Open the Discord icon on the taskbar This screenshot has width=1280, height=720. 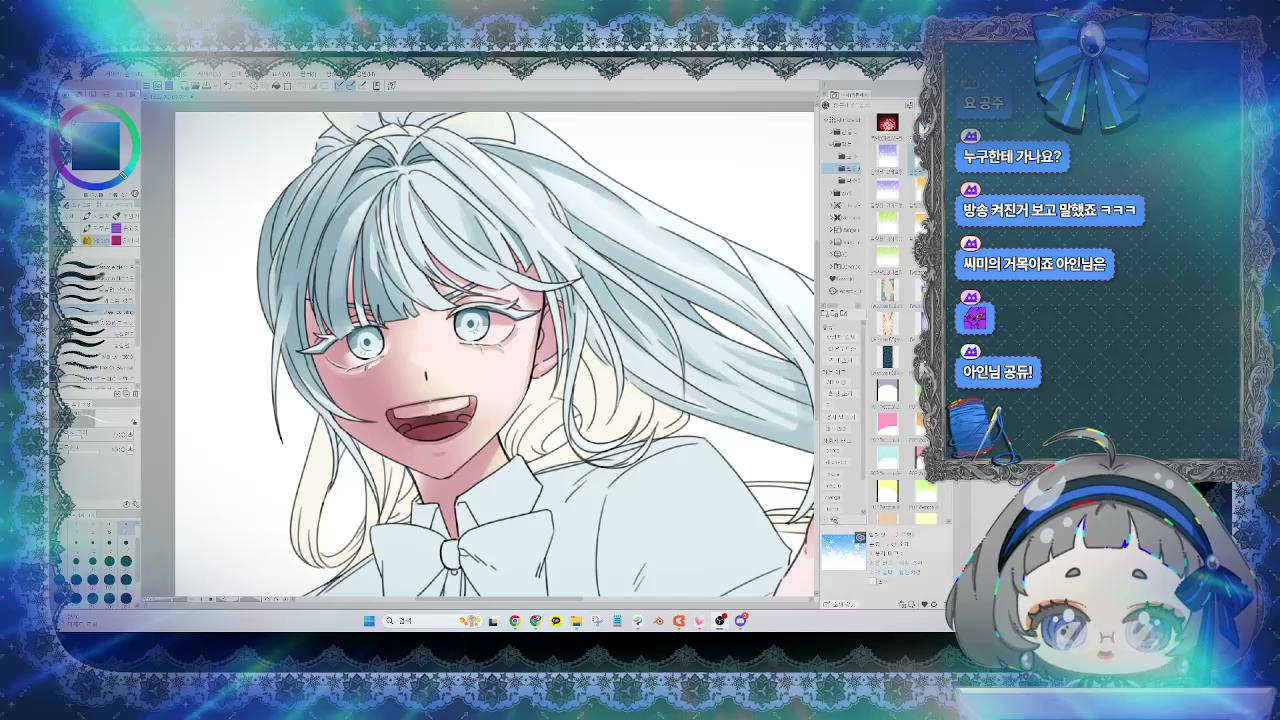pos(740,621)
